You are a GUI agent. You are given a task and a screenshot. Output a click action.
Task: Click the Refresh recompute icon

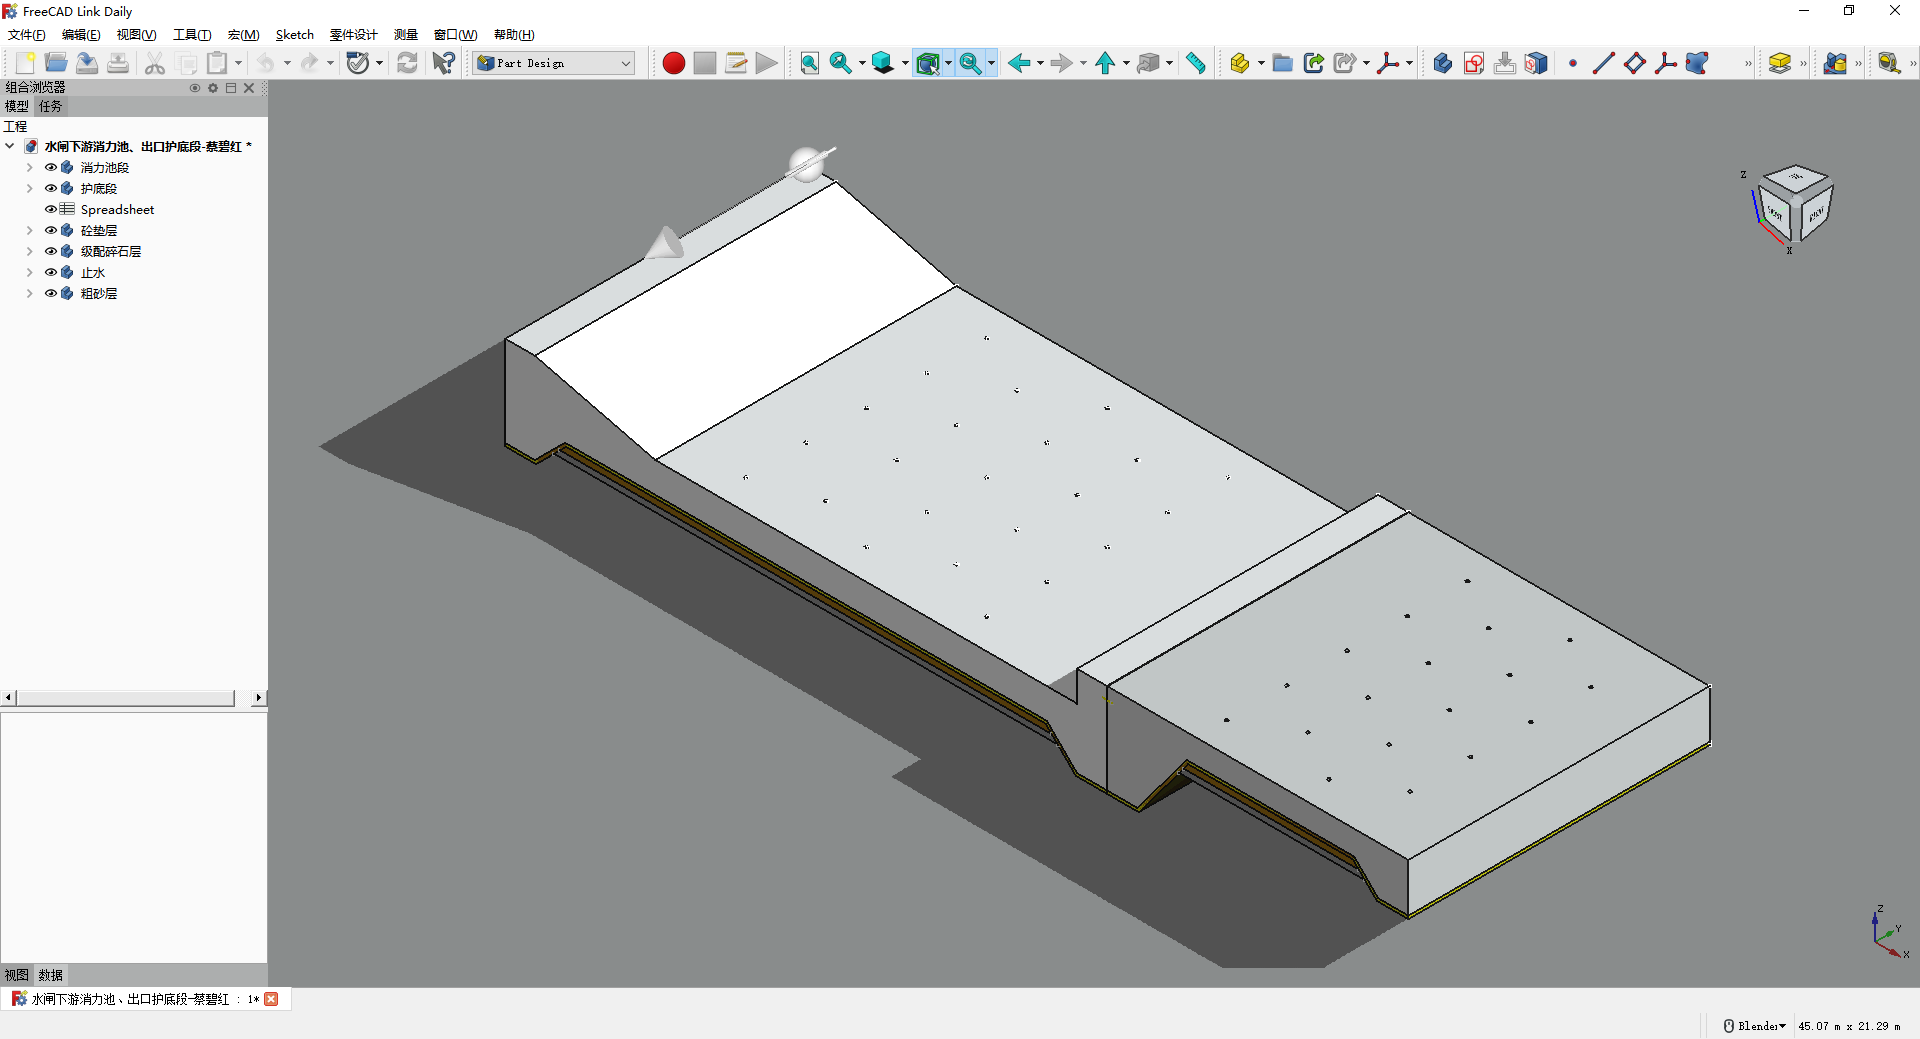point(407,63)
